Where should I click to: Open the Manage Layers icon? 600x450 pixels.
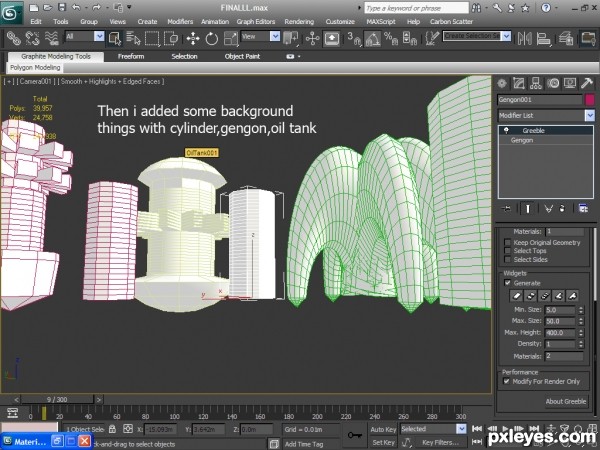pos(566,38)
